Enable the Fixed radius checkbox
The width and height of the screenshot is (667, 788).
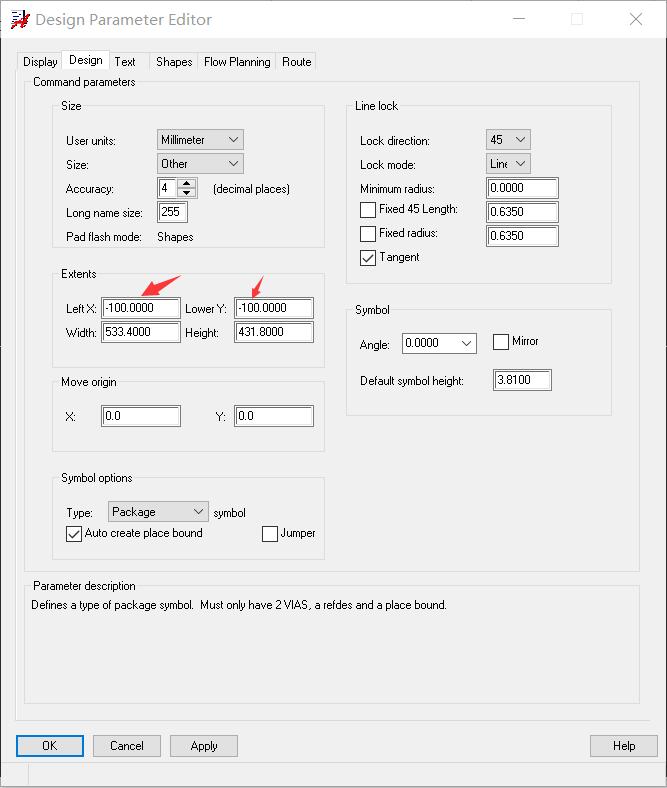pos(368,234)
